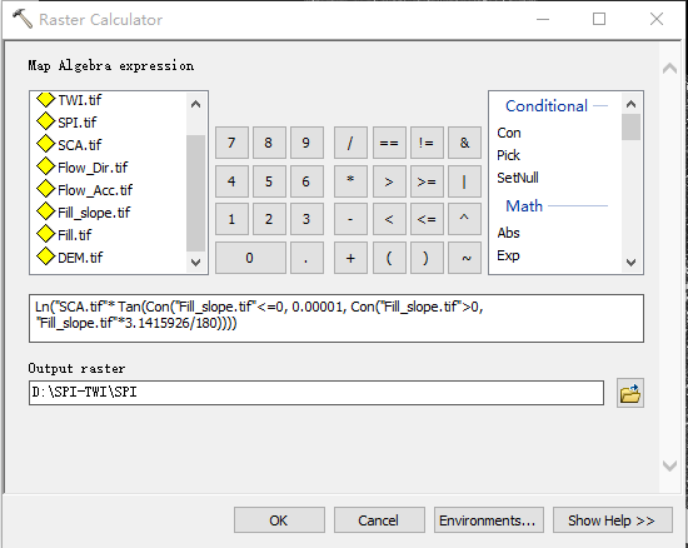Image resolution: width=688 pixels, height=548 pixels.
Task: Select Flow_Dir.tif layer name
Action: [93, 168]
